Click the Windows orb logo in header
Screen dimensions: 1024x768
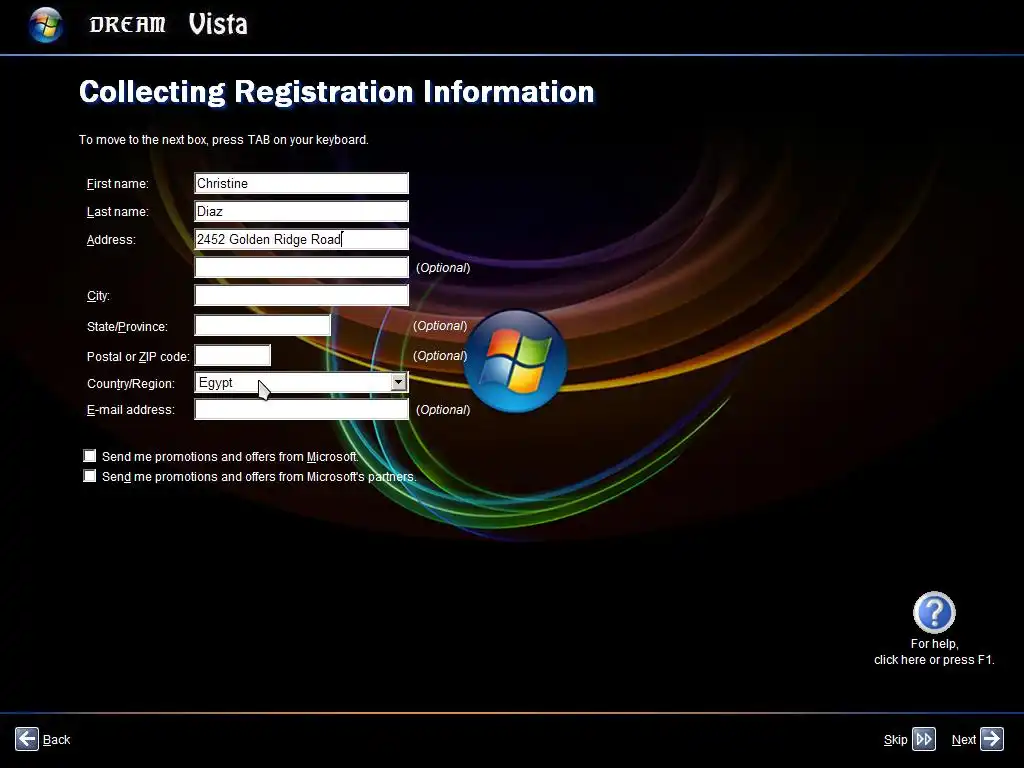46,25
